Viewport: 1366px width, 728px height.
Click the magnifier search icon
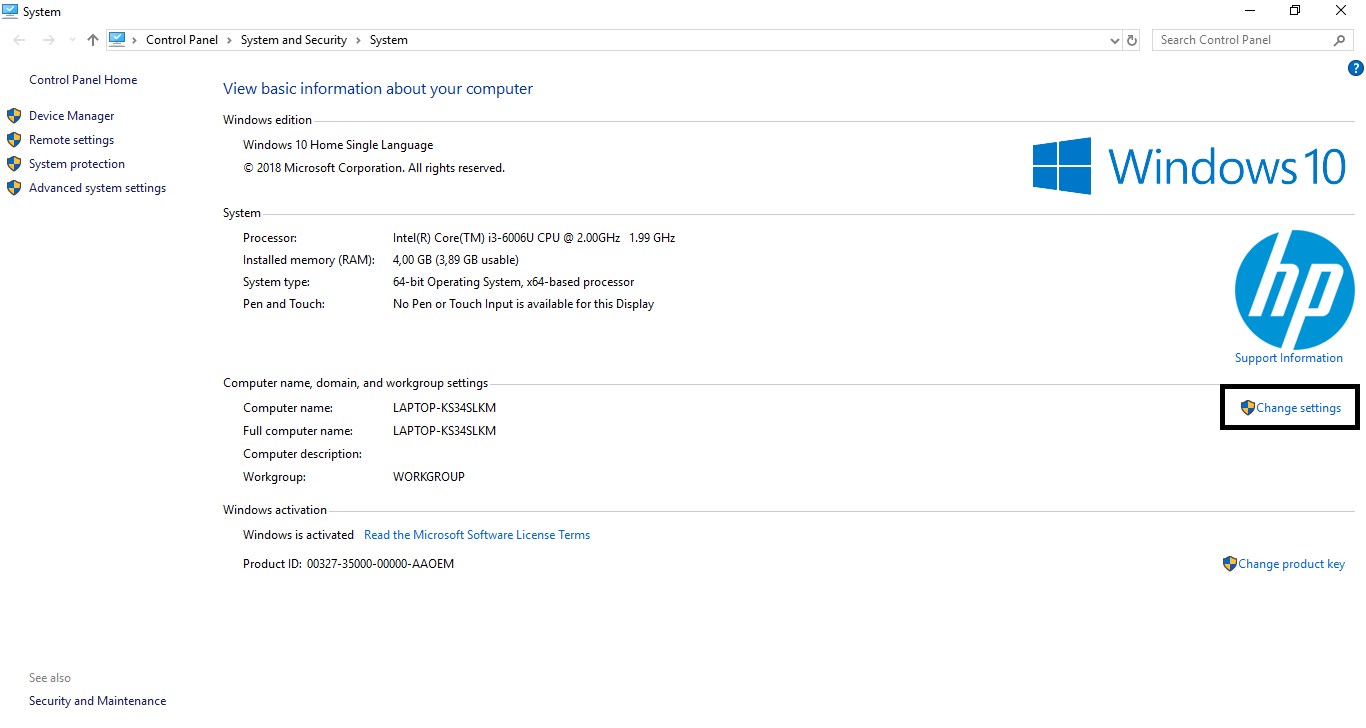[1340, 40]
